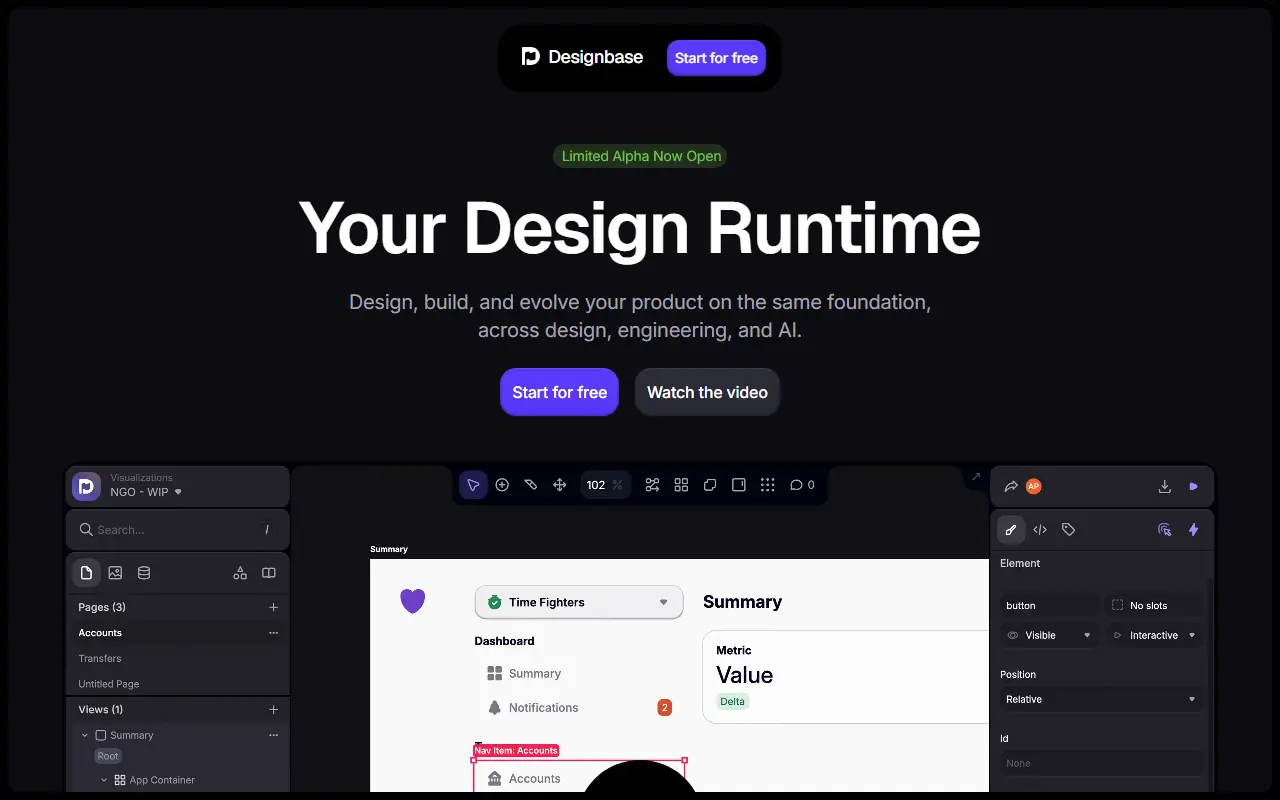Click the shapes components icon
Viewport: 1280px width, 800px height.
point(240,573)
